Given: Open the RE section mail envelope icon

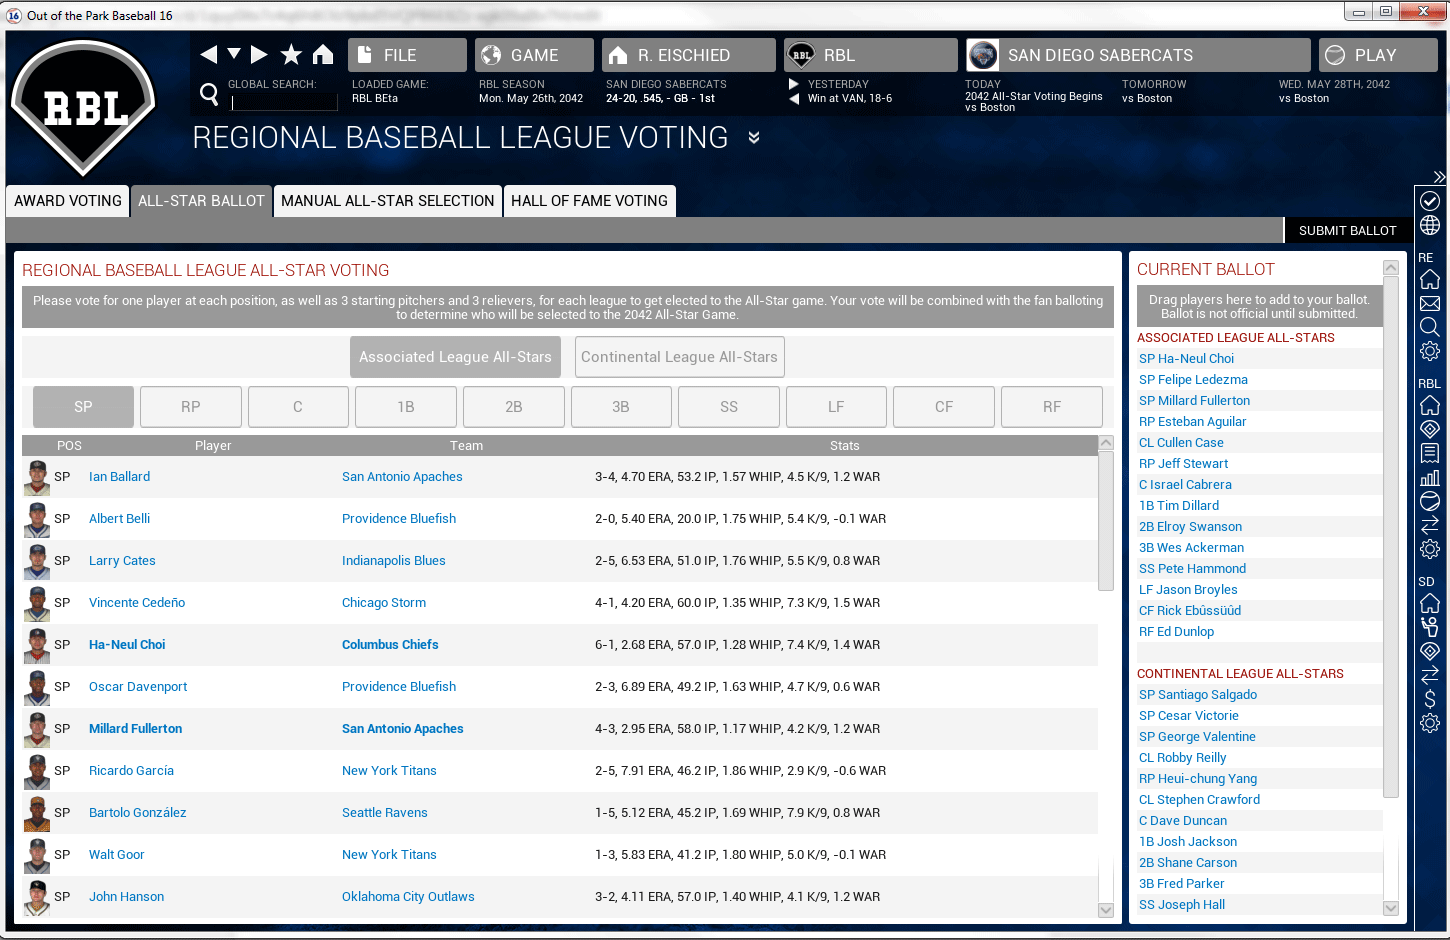Looking at the screenshot, I should 1430,303.
